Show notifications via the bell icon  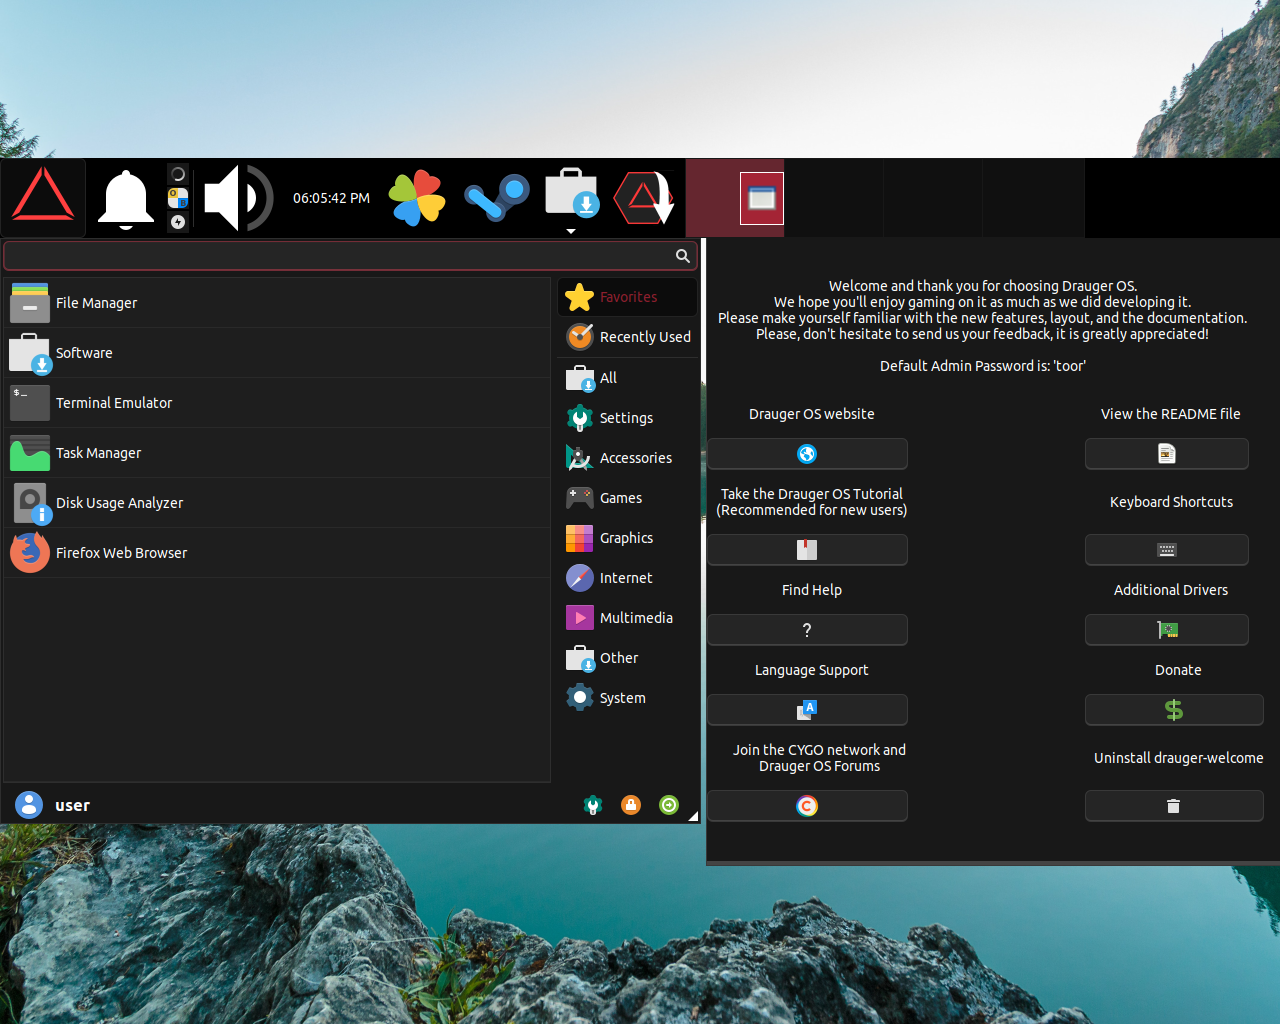point(125,198)
